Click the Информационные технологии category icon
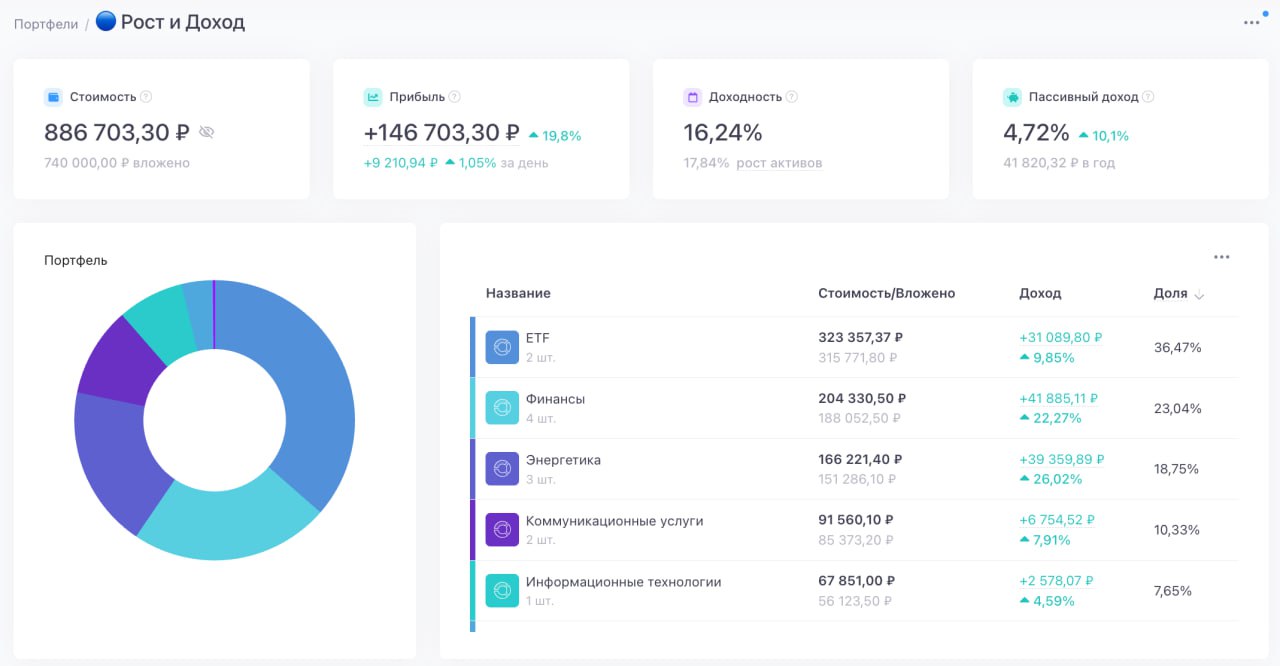The width and height of the screenshot is (1280, 666). click(502, 591)
